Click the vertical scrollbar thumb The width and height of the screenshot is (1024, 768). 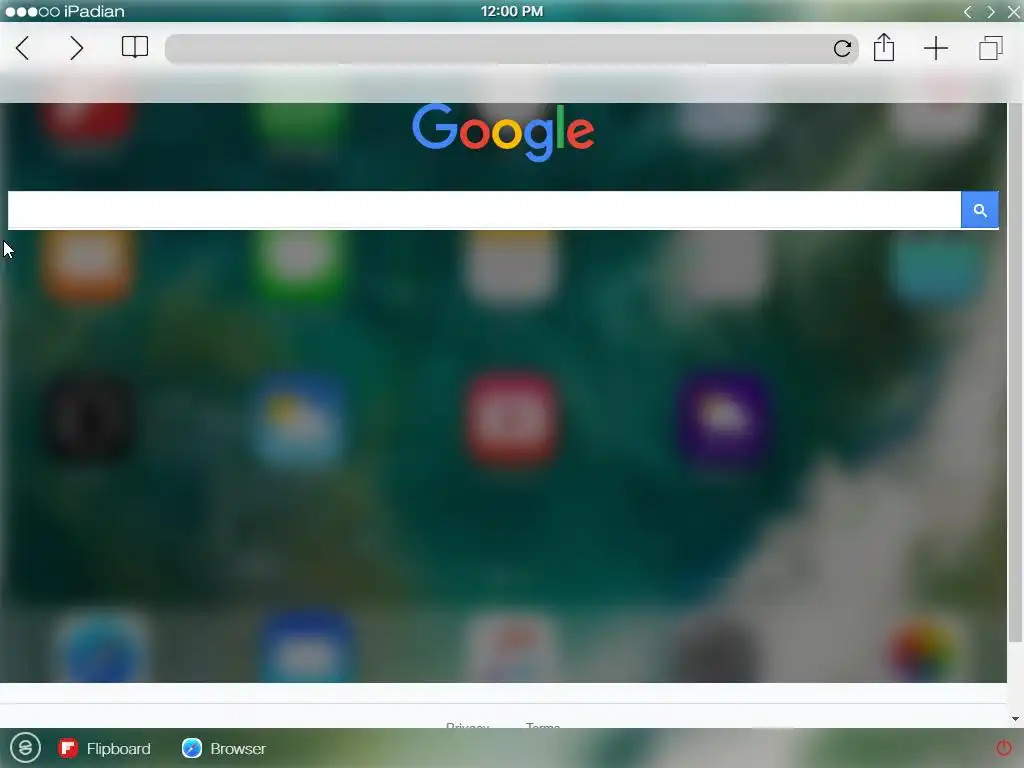1015,372
